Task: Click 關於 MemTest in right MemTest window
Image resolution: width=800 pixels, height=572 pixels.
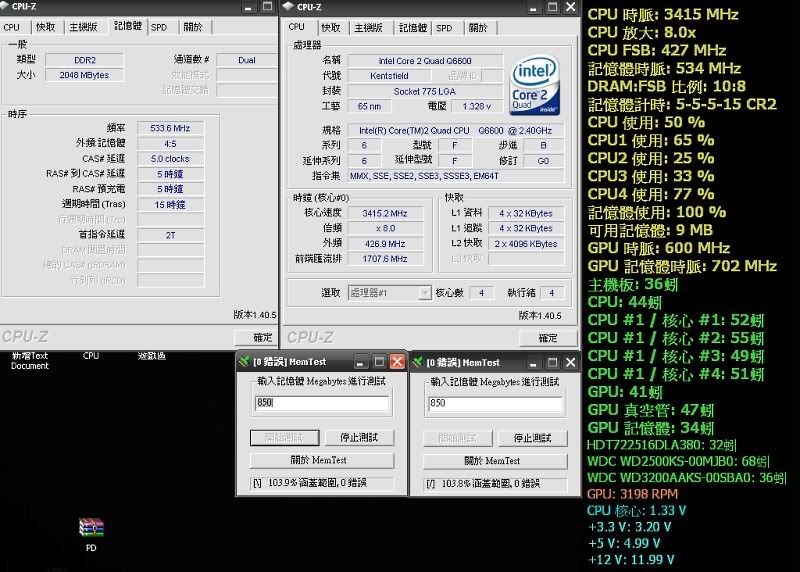Action: pyautogui.click(x=495, y=461)
